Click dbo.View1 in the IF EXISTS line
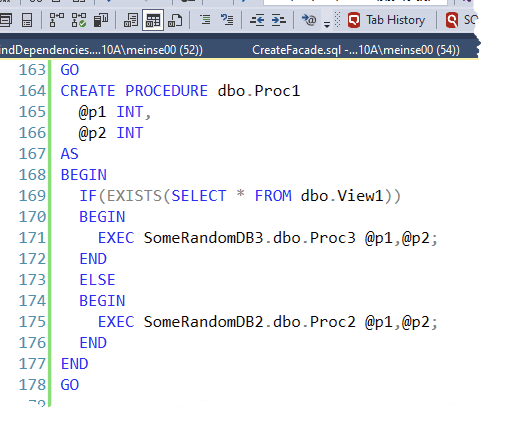Screen dimensions: 505x432 point(342,196)
